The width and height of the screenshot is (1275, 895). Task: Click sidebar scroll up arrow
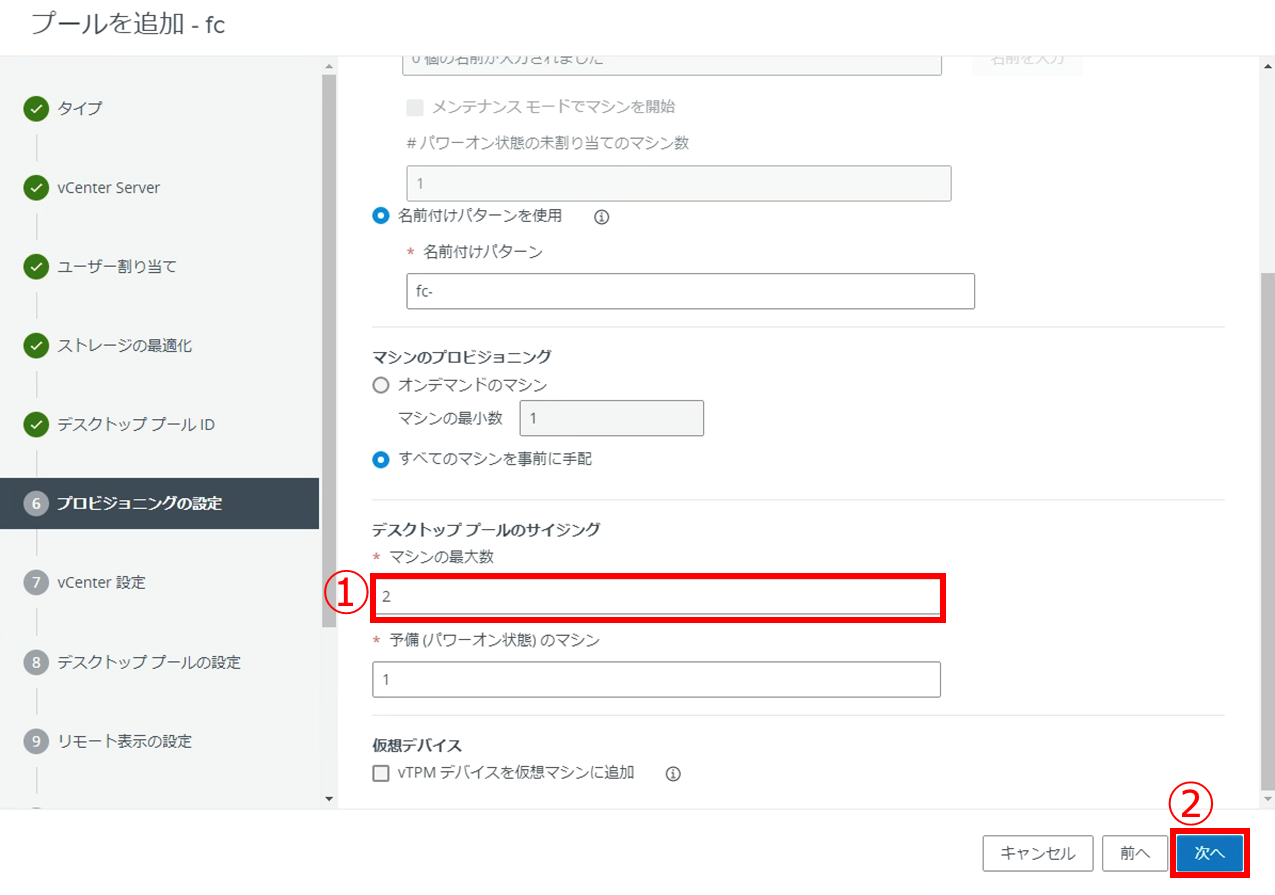tap(329, 67)
